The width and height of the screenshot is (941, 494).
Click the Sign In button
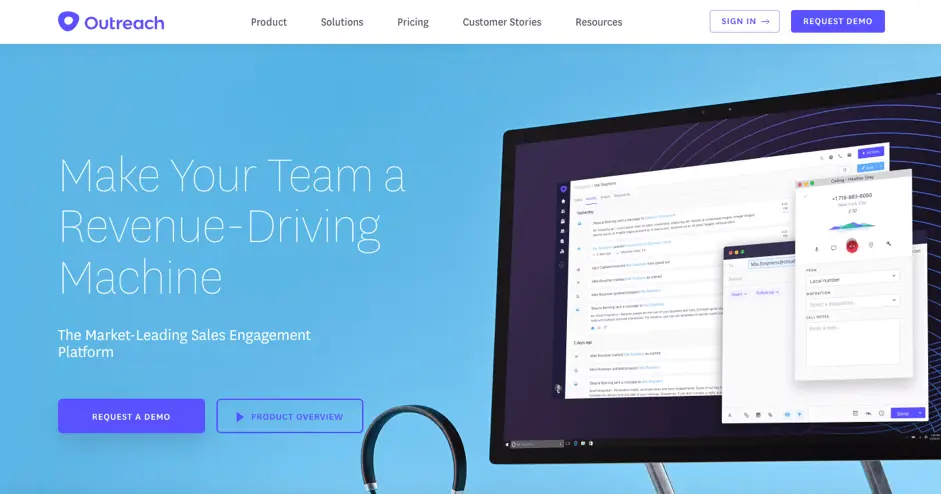tap(745, 22)
